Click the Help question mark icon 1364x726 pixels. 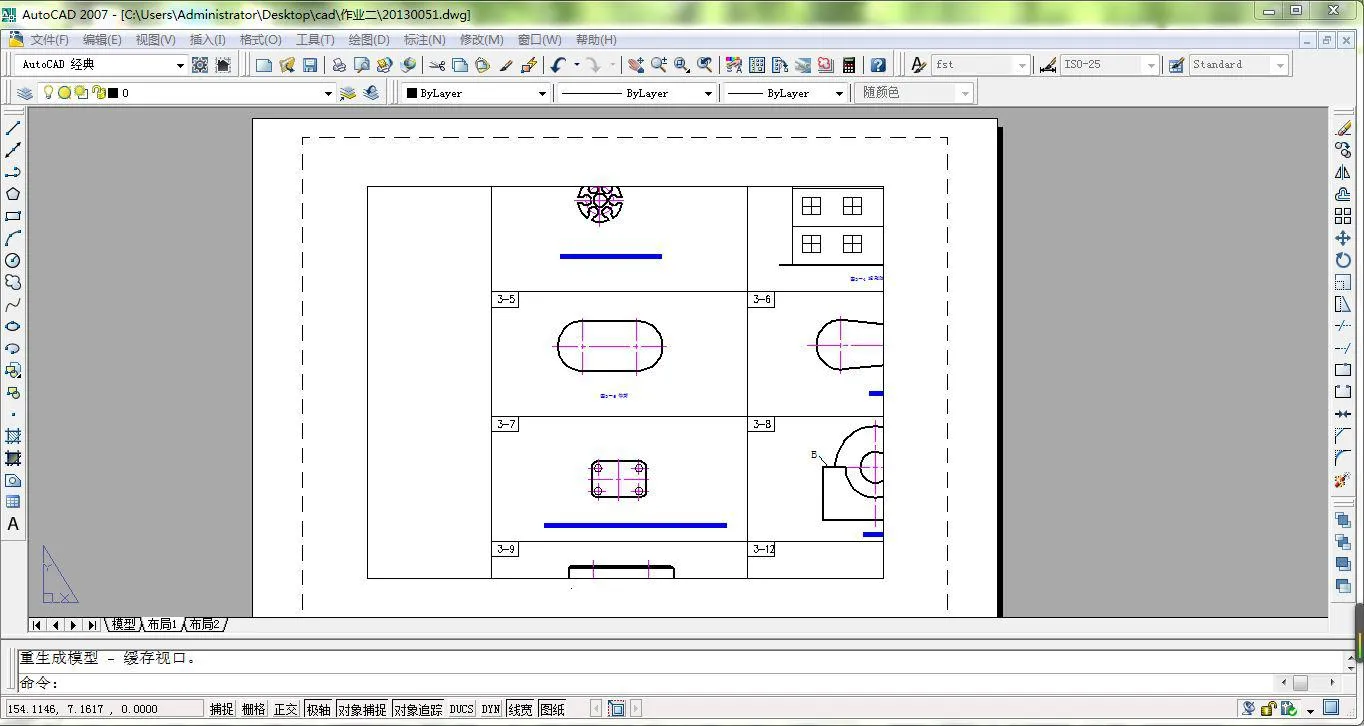(x=878, y=65)
